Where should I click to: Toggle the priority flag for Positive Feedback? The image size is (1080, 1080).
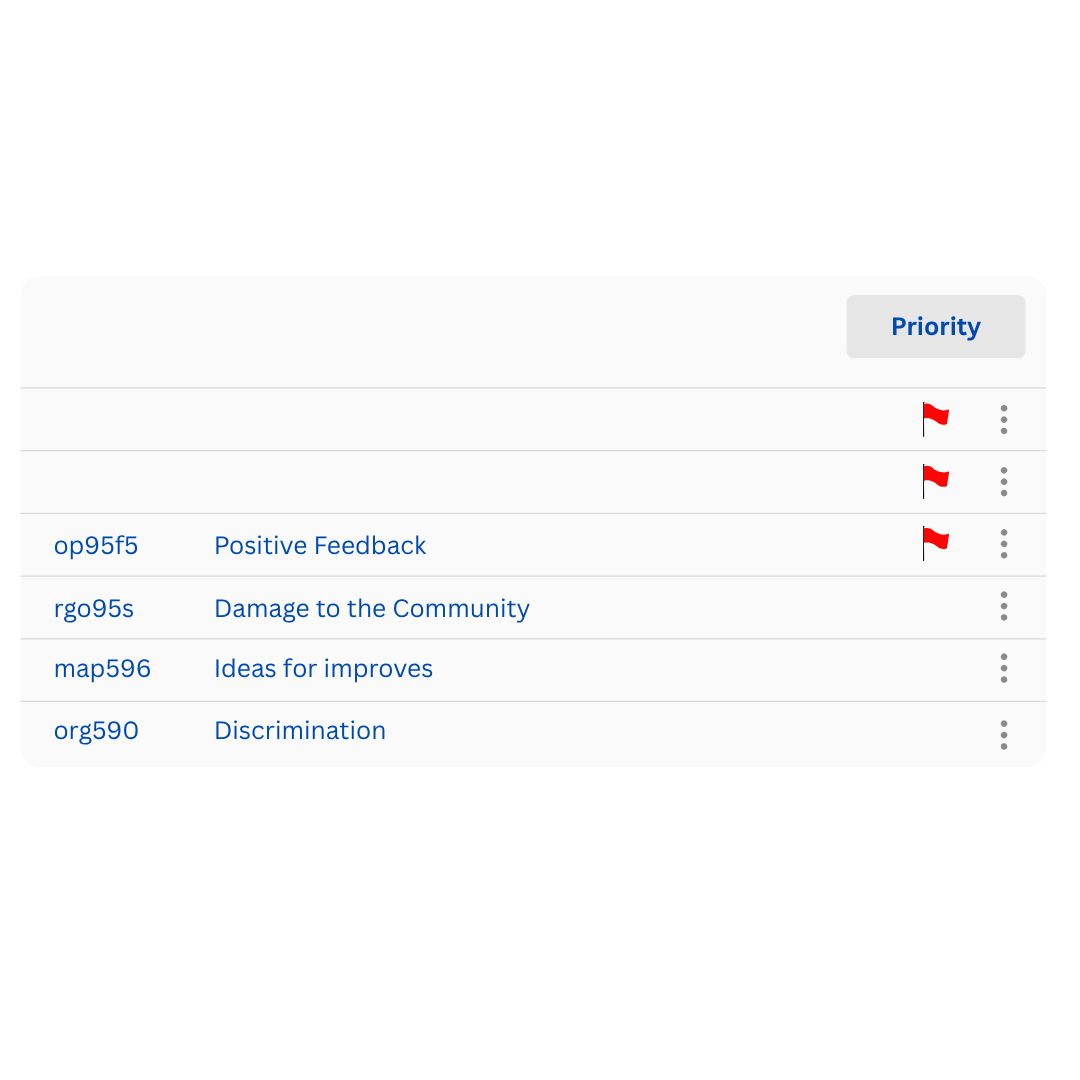935,543
